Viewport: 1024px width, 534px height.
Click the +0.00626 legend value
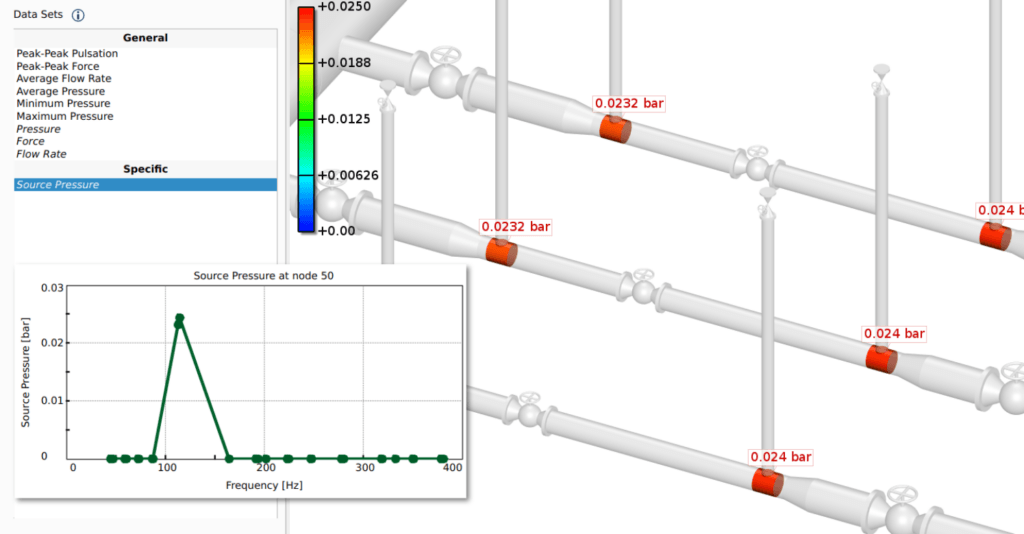pyautogui.click(x=348, y=175)
